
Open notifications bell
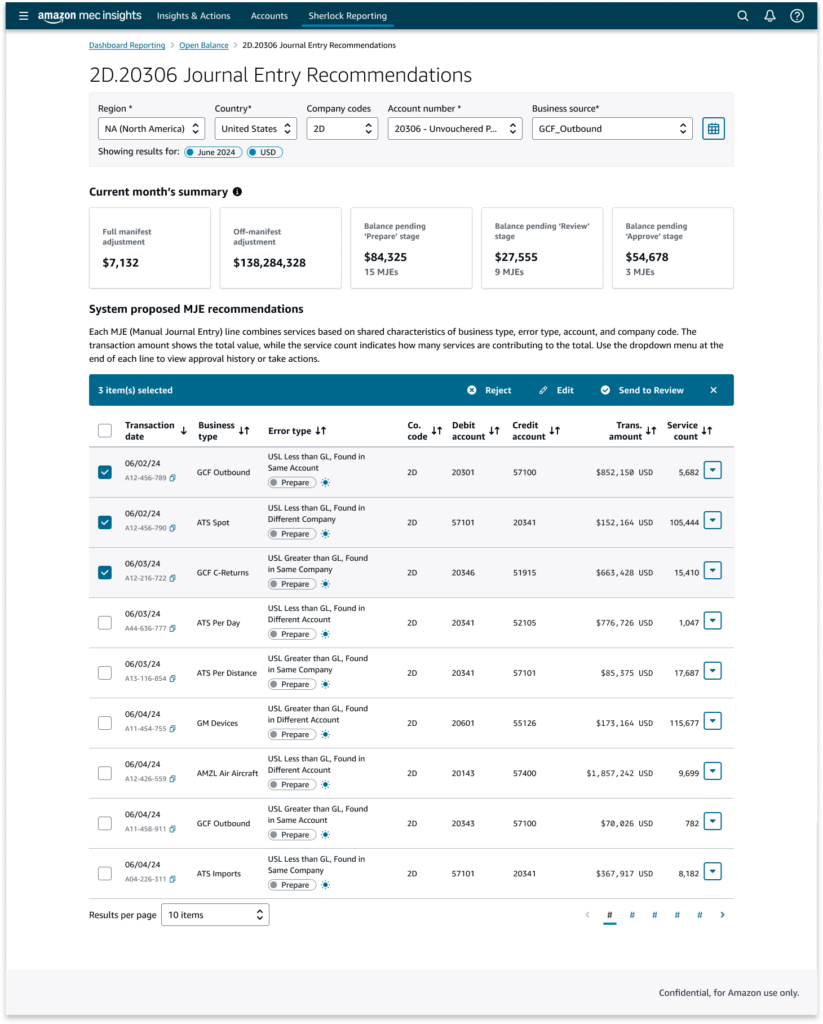click(x=770, y=16)
